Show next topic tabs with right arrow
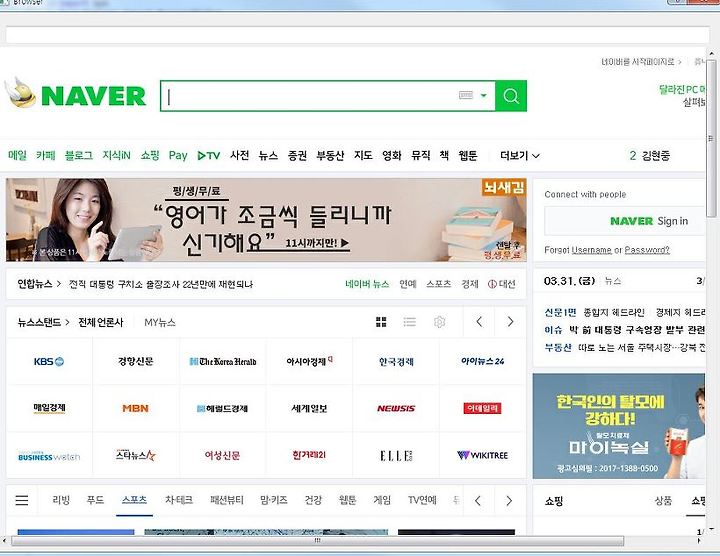 click(509, 500)
